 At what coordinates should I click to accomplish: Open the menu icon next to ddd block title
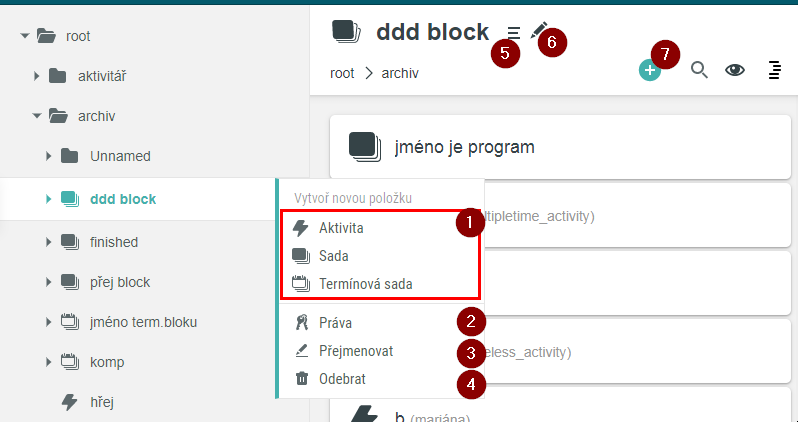coord(514,33)
